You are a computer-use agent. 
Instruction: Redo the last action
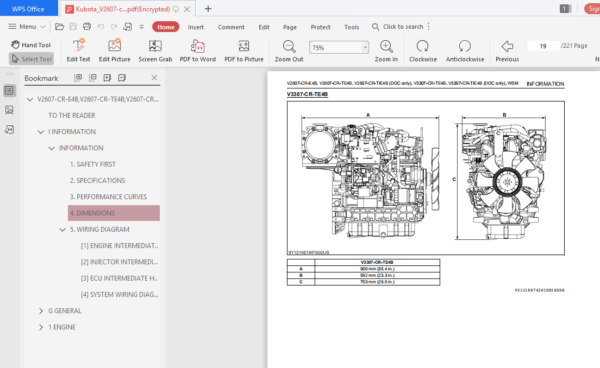(x=114, y=26)
